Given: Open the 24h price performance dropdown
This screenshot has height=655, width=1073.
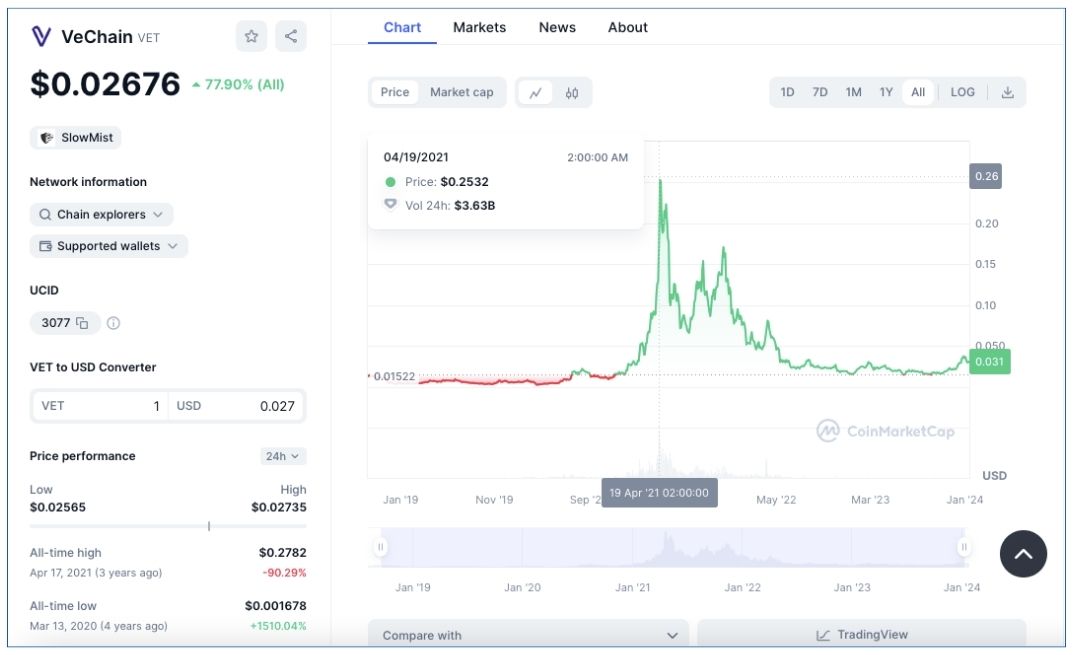Looking at the screenshot, I should tap(283, 456).
